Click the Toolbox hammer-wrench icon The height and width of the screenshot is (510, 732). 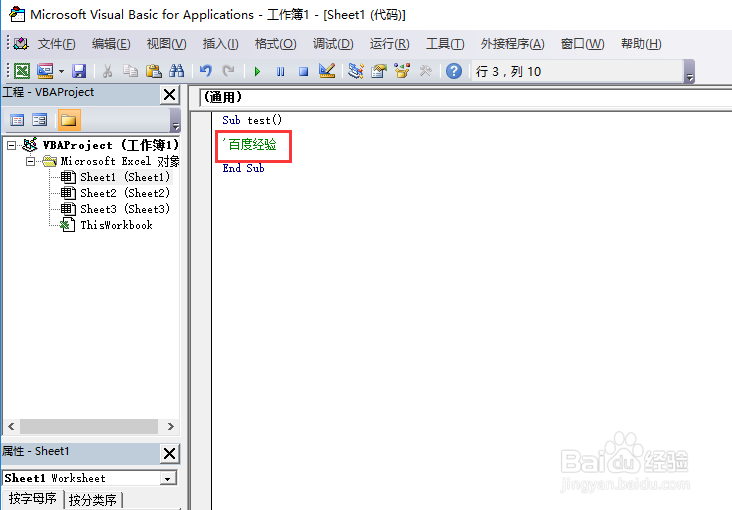tap(425, 71)
